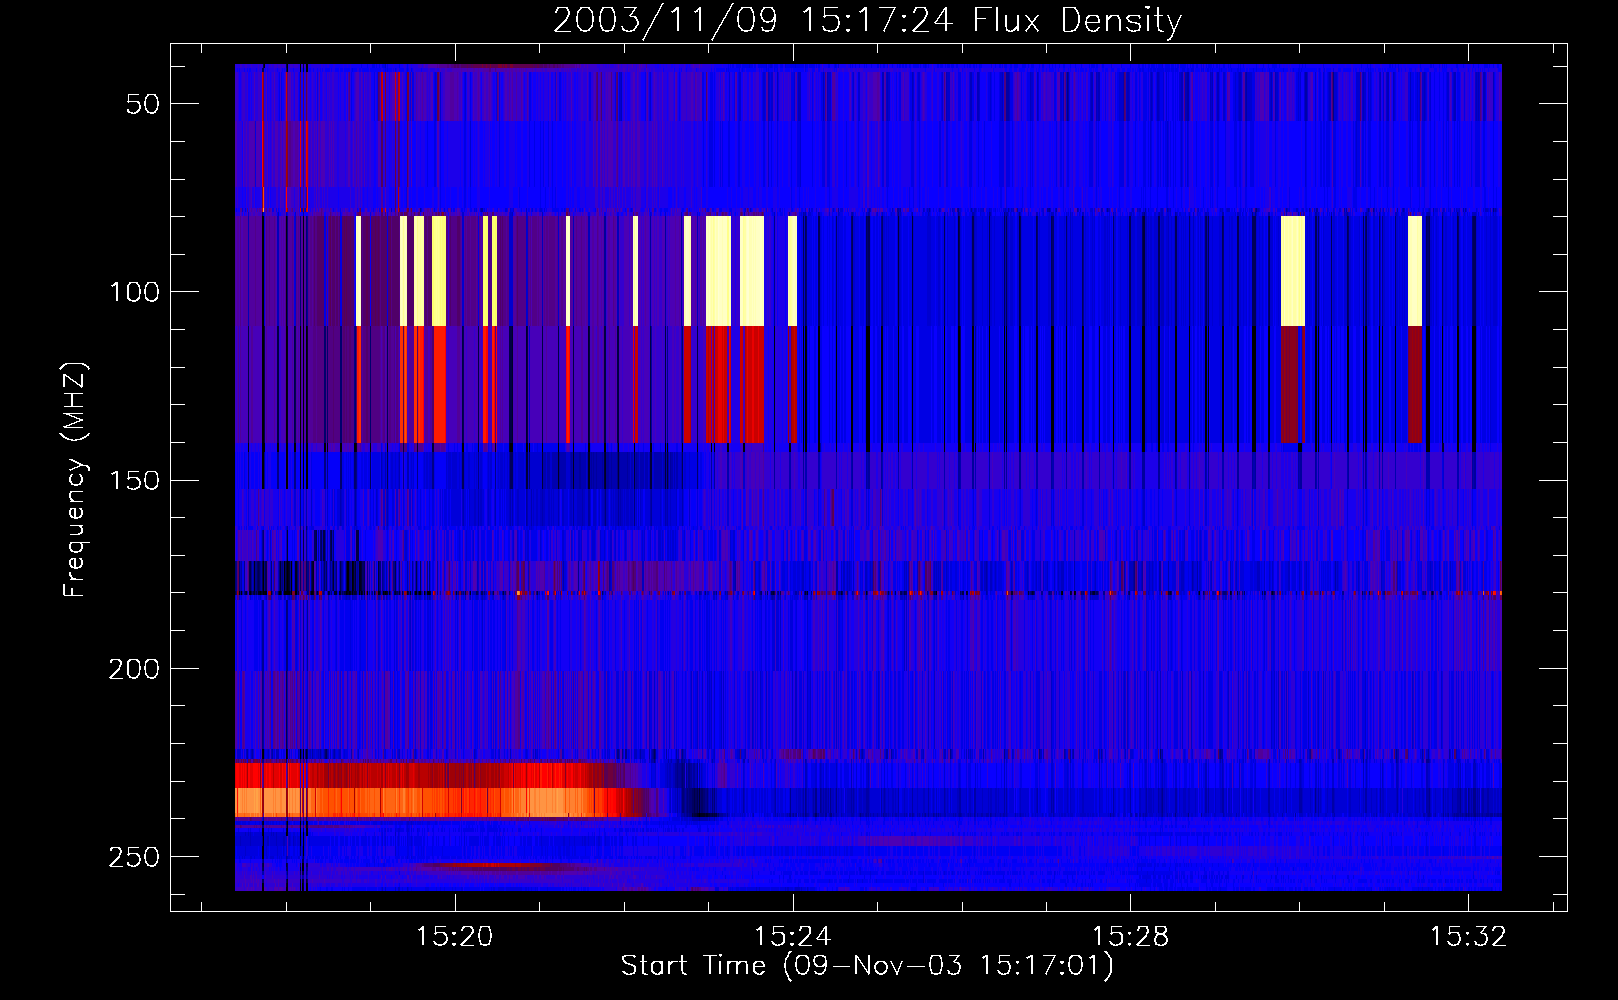This screenshot has width=1618, height=1000.
Task: Click the 15:24 time tick label
Action: 793,937
